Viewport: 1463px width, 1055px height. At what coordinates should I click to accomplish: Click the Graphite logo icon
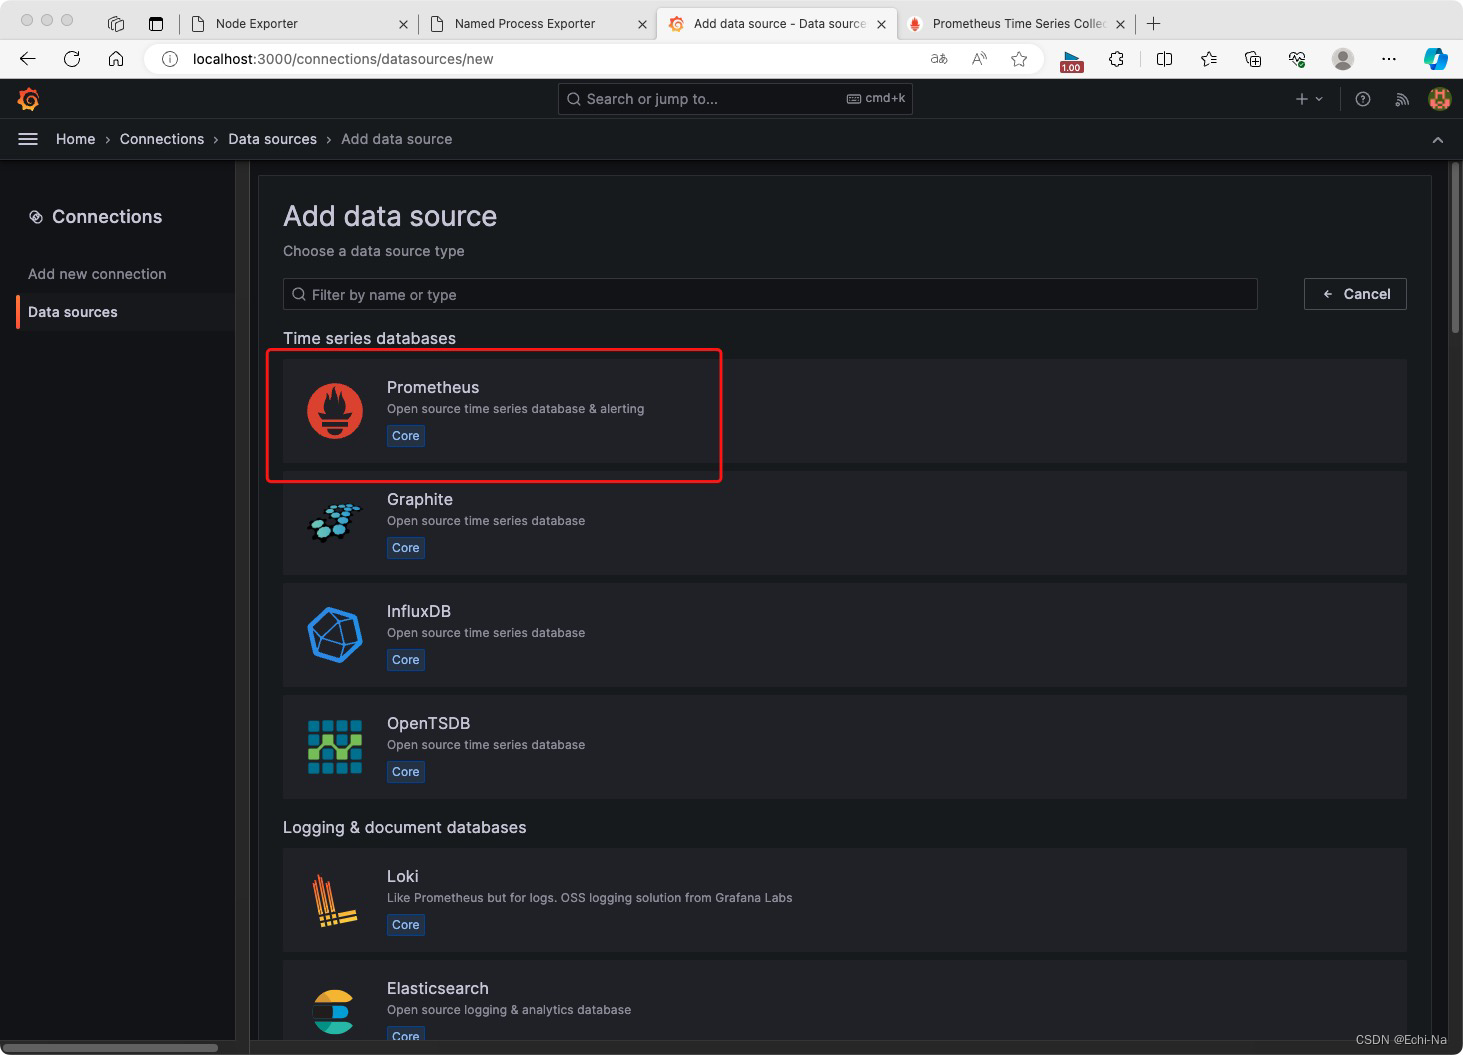[x=335, y=521]
